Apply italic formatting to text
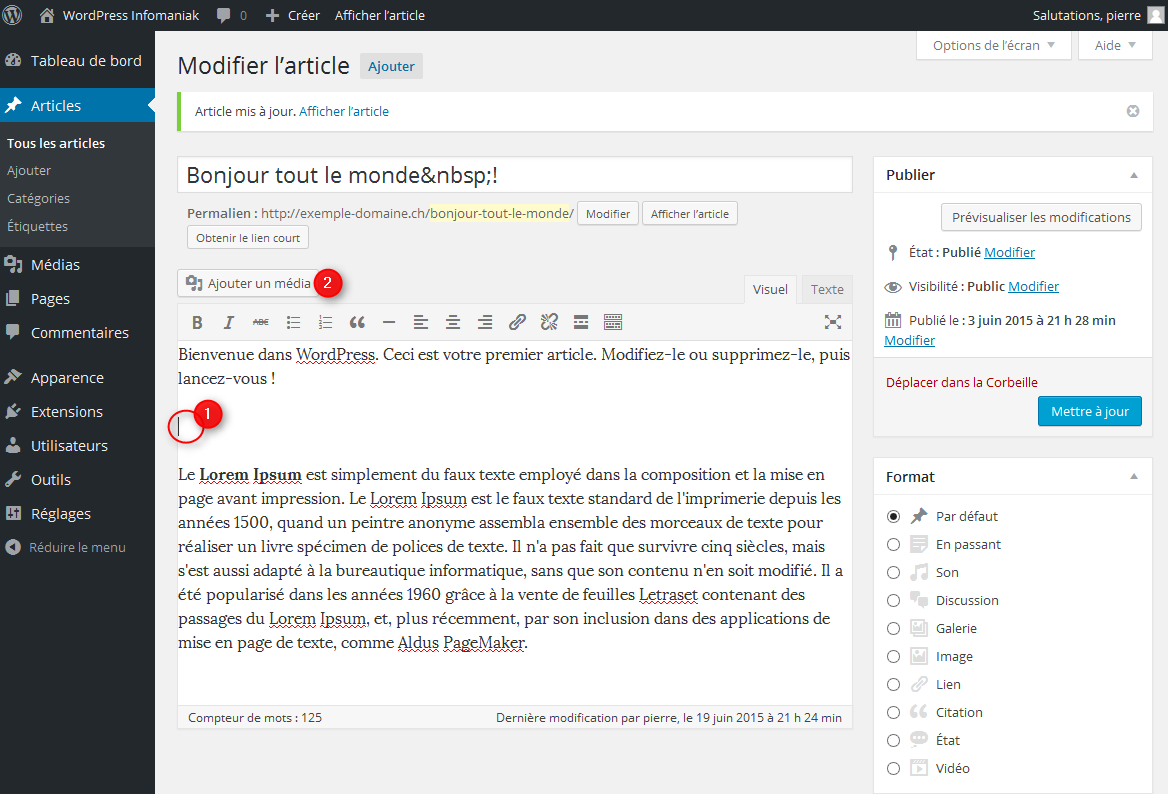 [229, 322]
